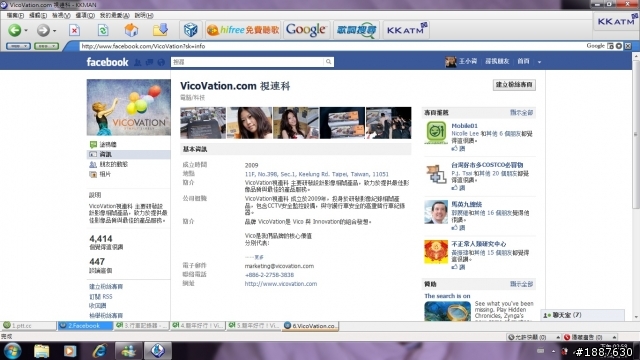Viewport: 640px width, 360px height.
Task: Click the magnifier in Facebook search box
Action: pyautogui.click(x=328, y=62)
